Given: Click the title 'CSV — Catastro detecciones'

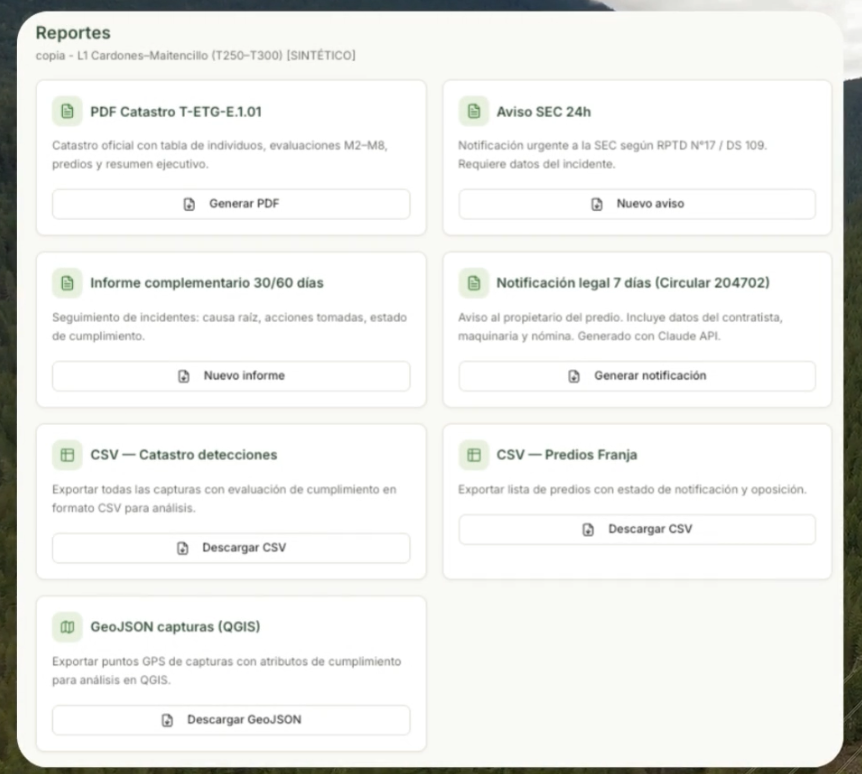Looking at the screenshot, I should pos(184,455).
